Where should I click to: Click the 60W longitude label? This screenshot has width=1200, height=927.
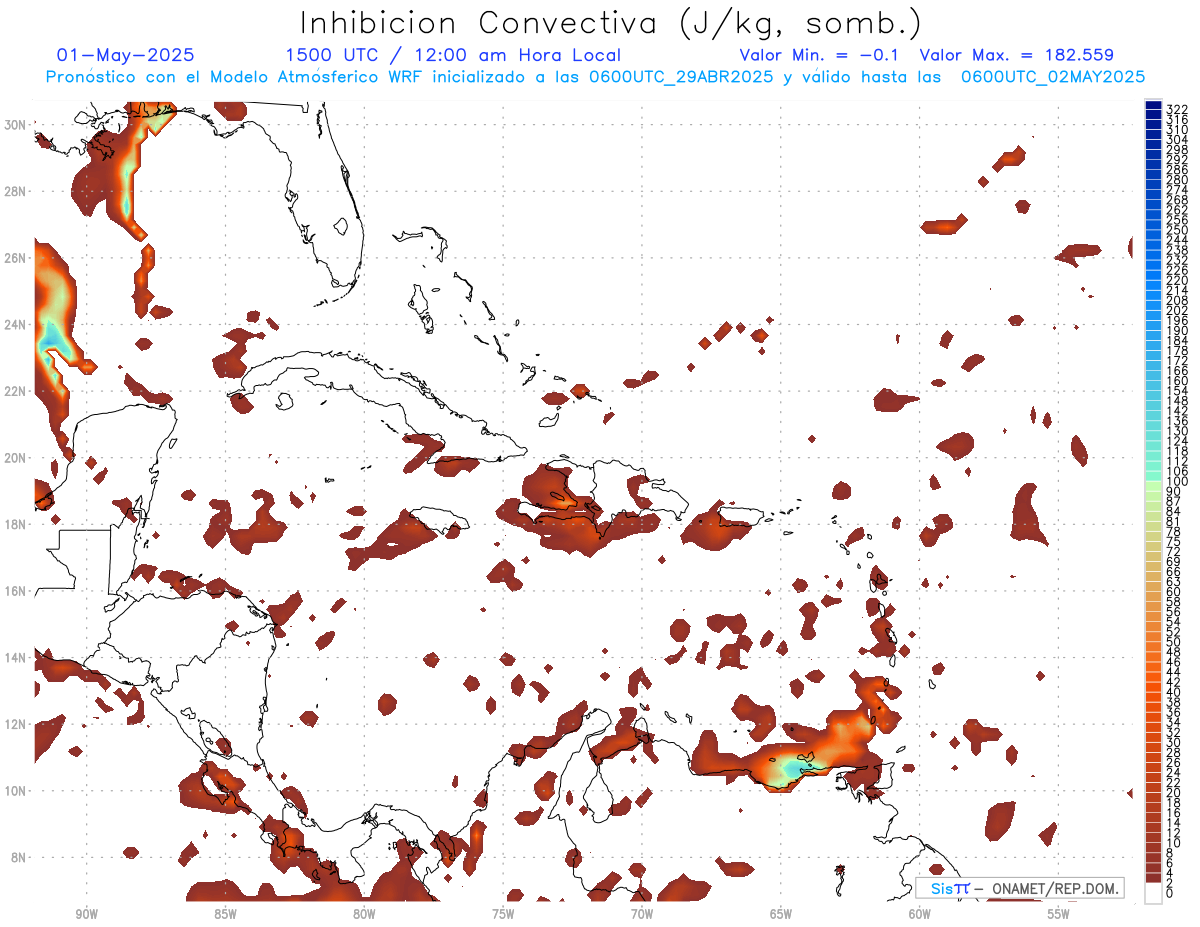tap(920, 912)
